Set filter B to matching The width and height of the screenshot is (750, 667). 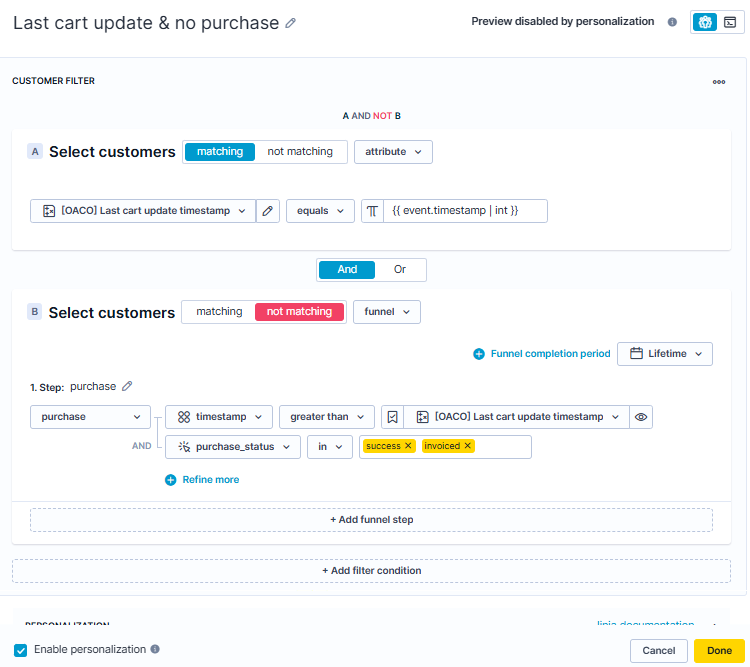click(x=219, y=312)
